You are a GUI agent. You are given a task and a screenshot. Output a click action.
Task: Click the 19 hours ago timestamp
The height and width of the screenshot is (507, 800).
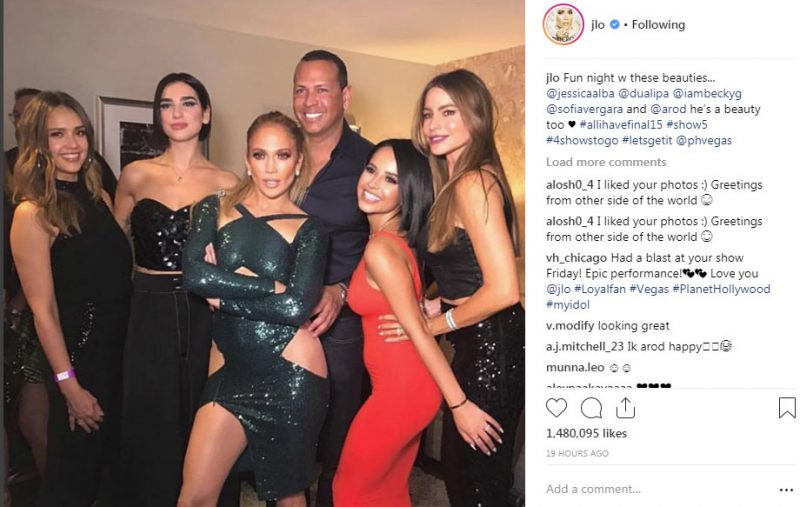pos(577,453)
